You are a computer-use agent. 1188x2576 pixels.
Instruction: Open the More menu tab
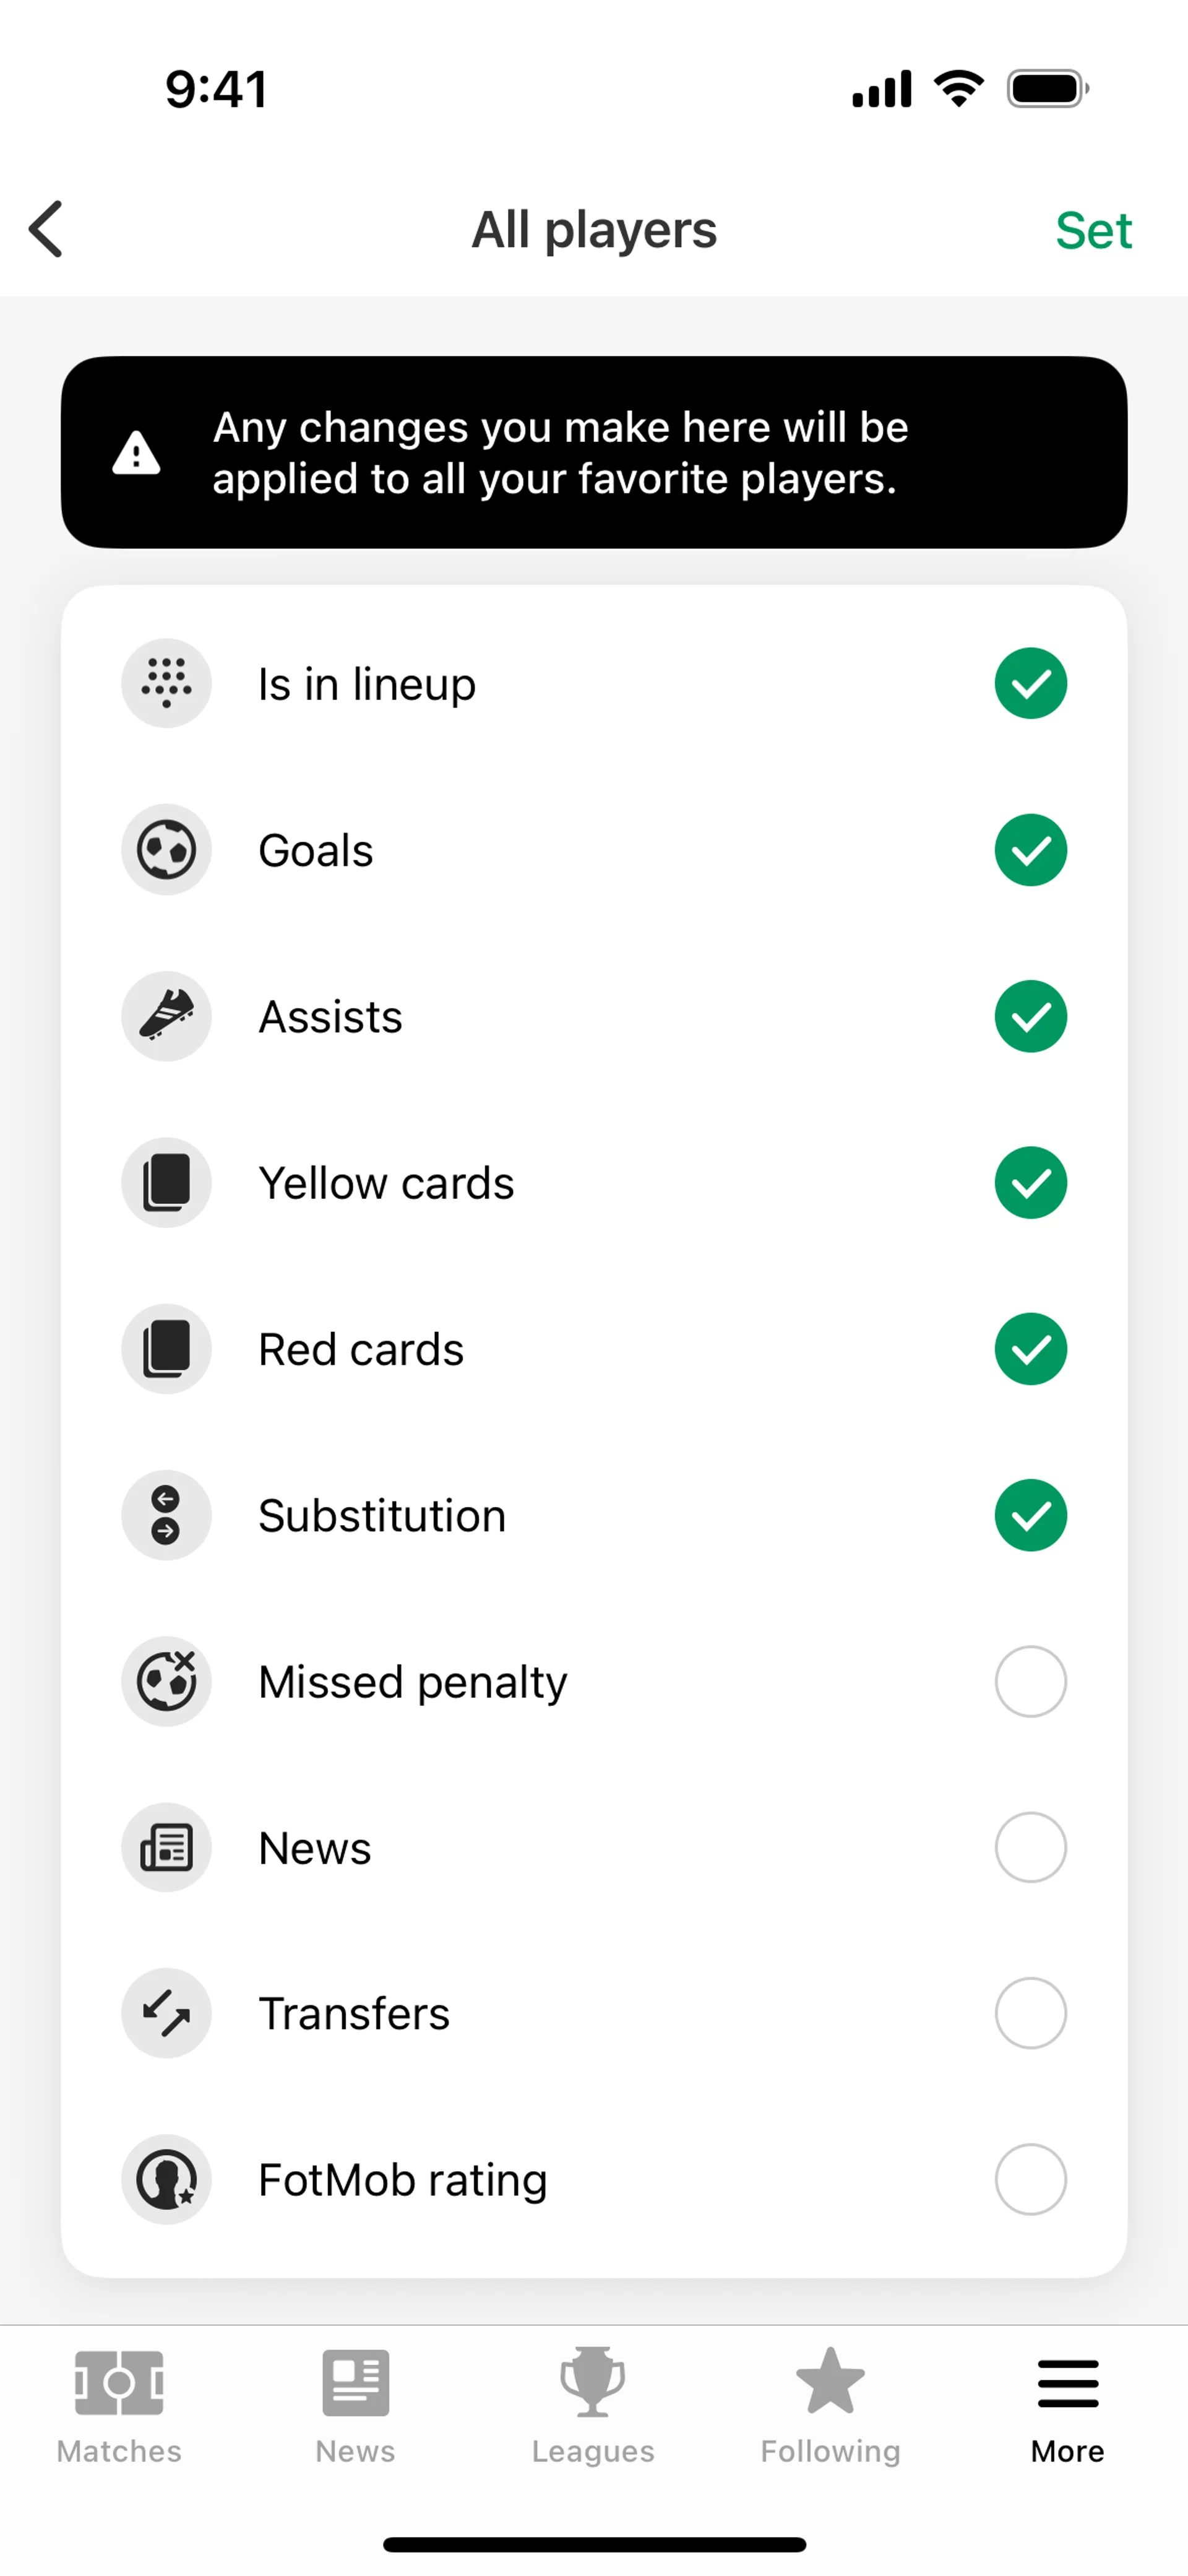1067,2406
